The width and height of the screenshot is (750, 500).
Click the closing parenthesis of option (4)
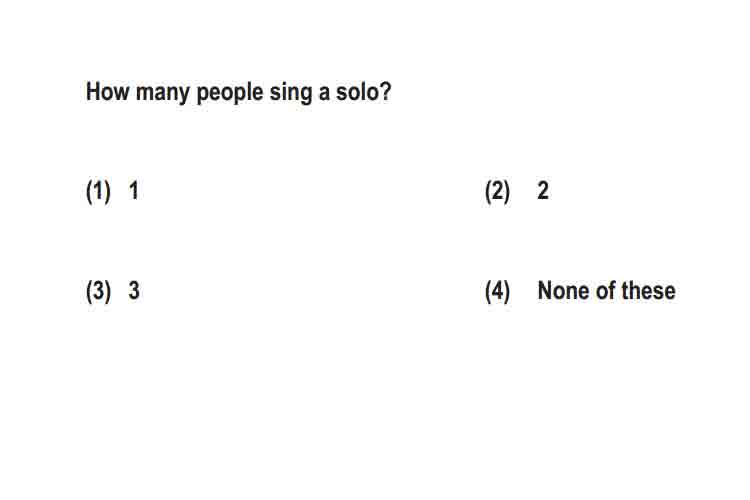(x=507, y=291)
